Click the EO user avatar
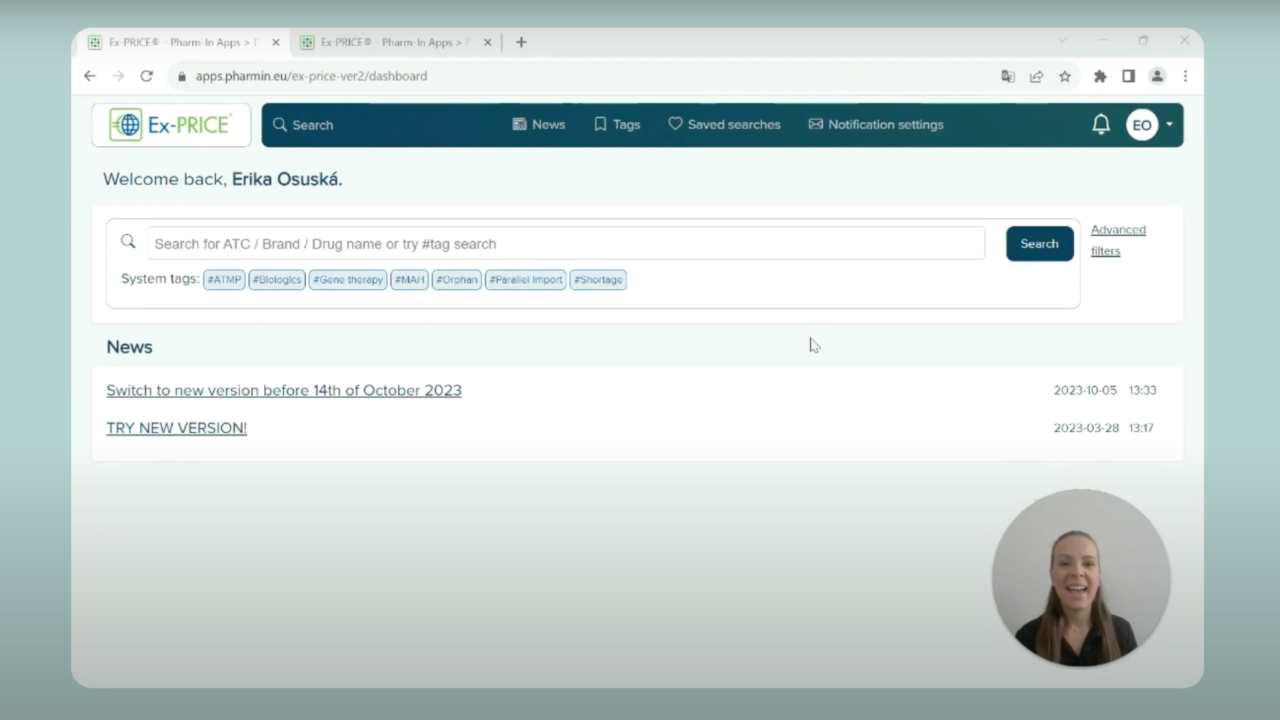 1141,125
